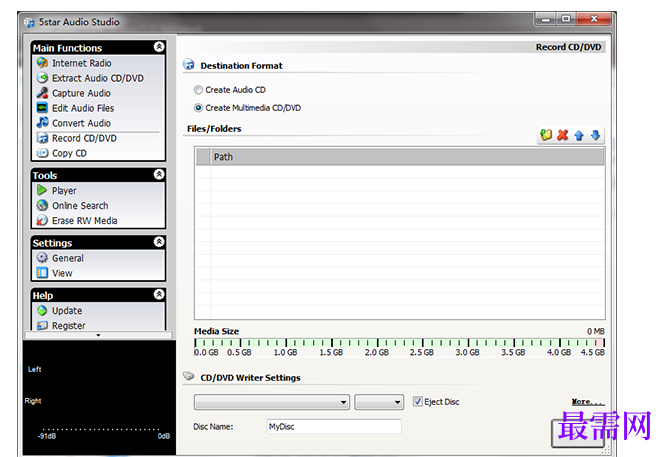Click the Edit Audio Files waveform icon
The image size is (670, 457).
tap(42, 108)
